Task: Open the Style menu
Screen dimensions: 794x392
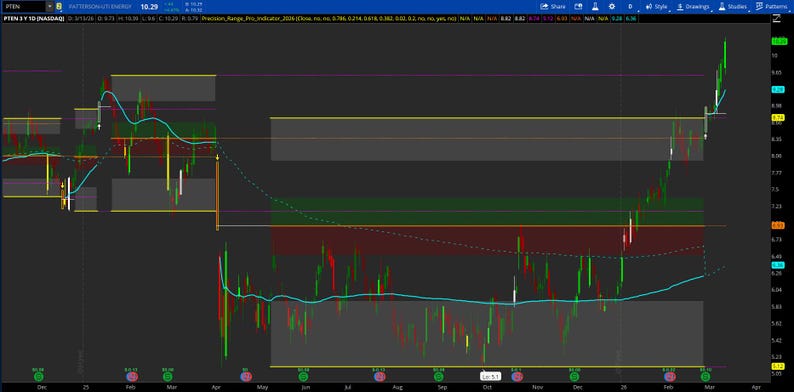Action: (x=656, y=7)
